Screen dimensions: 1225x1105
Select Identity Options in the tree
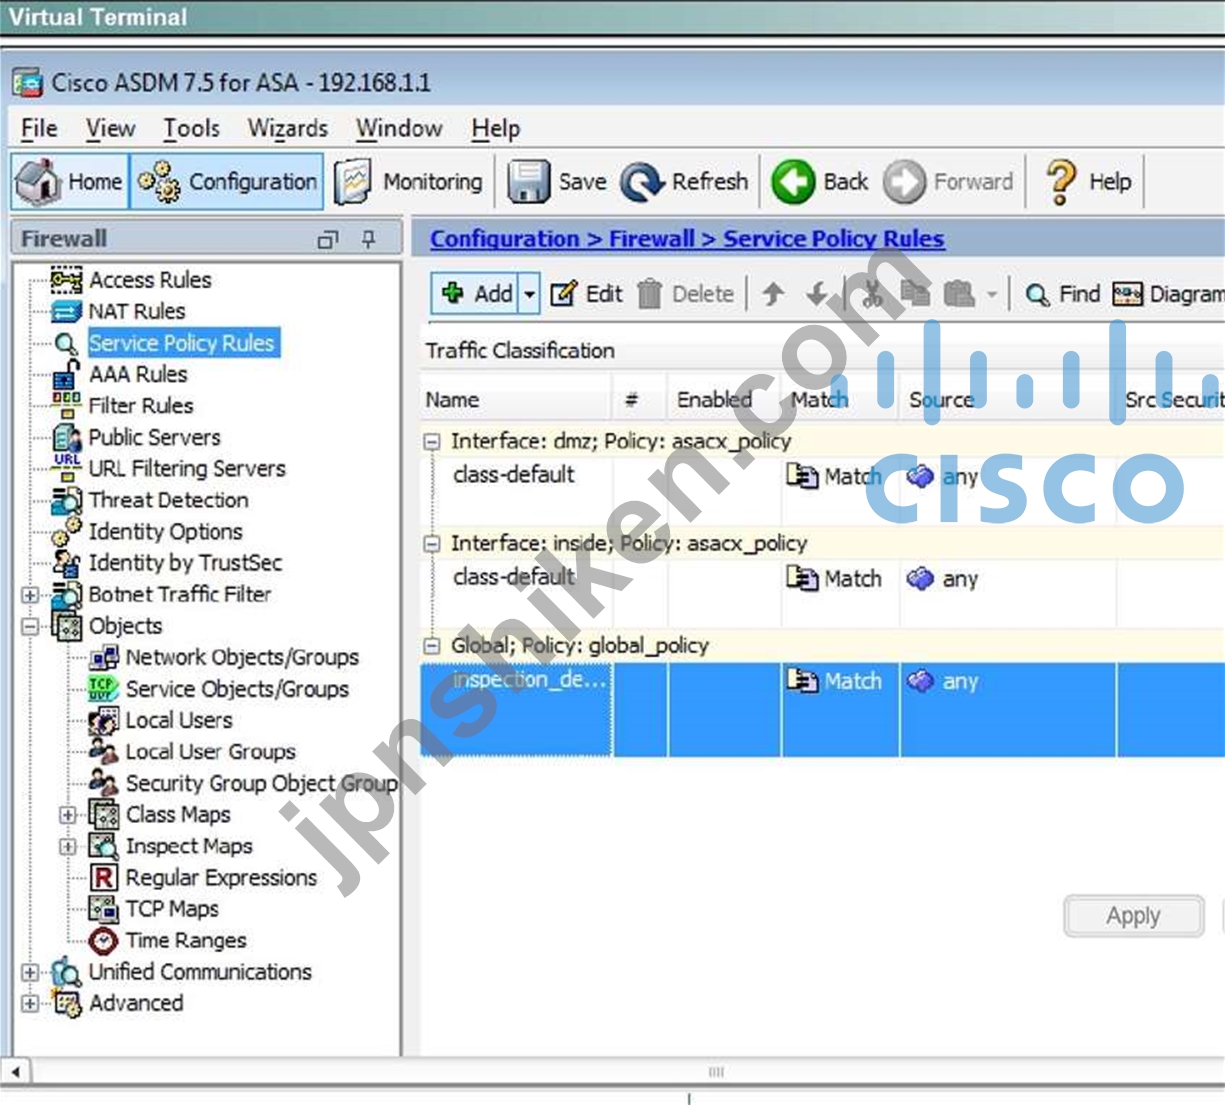165,532
